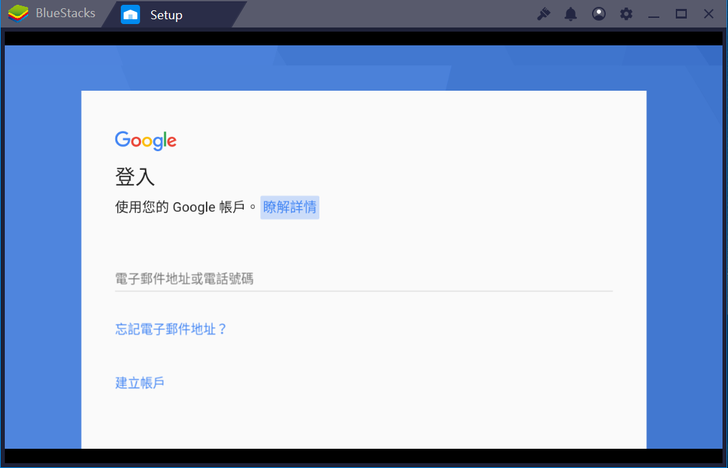The width and height of the screenshot is (728, 468).
Task: Click the 登入 heading text
Action: click(135, 177)
